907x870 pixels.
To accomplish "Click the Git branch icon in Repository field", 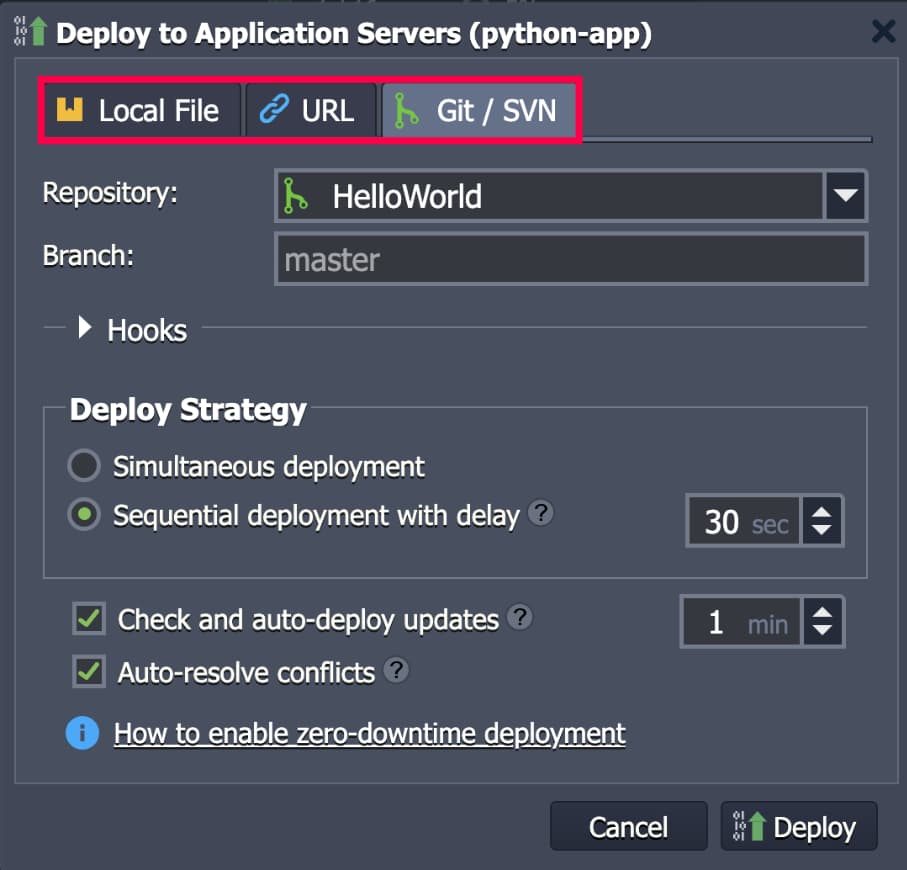I will pos(296,195).
